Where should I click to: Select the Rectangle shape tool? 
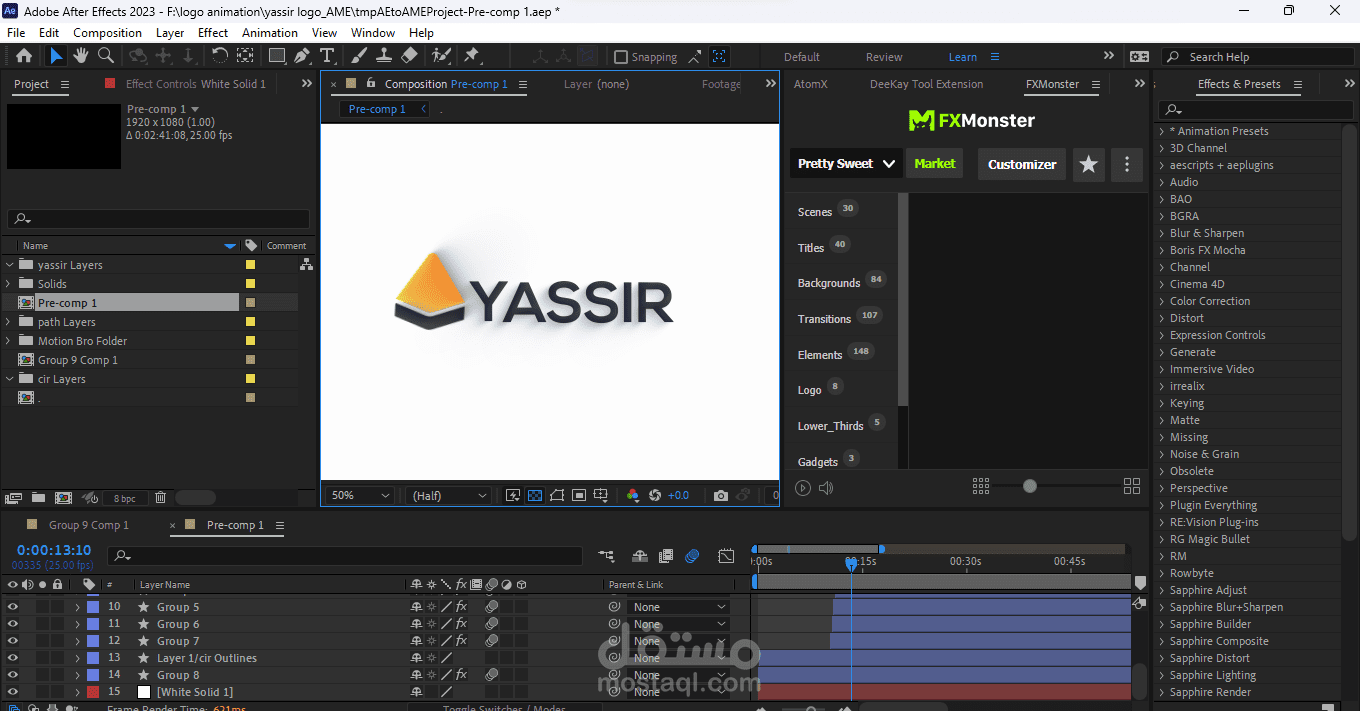coord(277,56)
